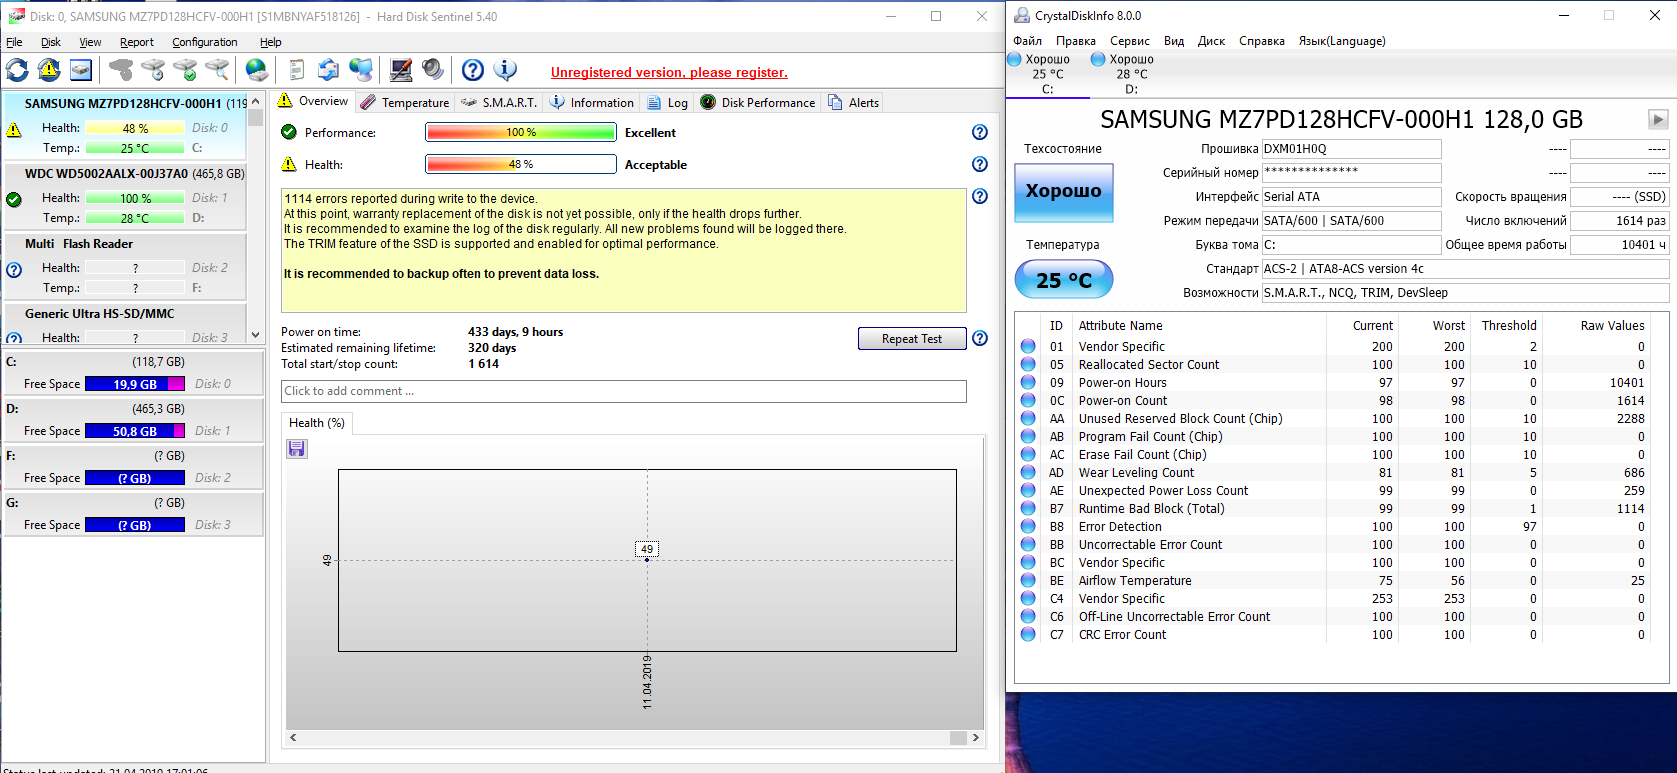
Task: Click health graph scroll right arrow
Action: click(975, 738)
